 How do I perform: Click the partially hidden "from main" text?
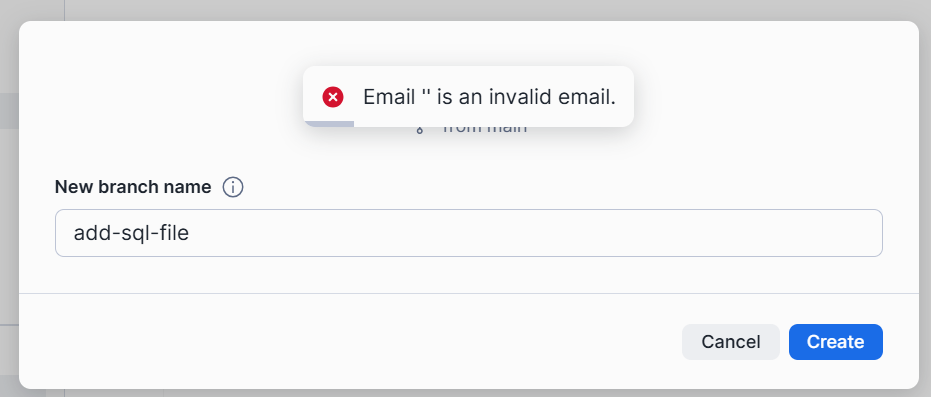pyautogui.click(x=485, y=129)
